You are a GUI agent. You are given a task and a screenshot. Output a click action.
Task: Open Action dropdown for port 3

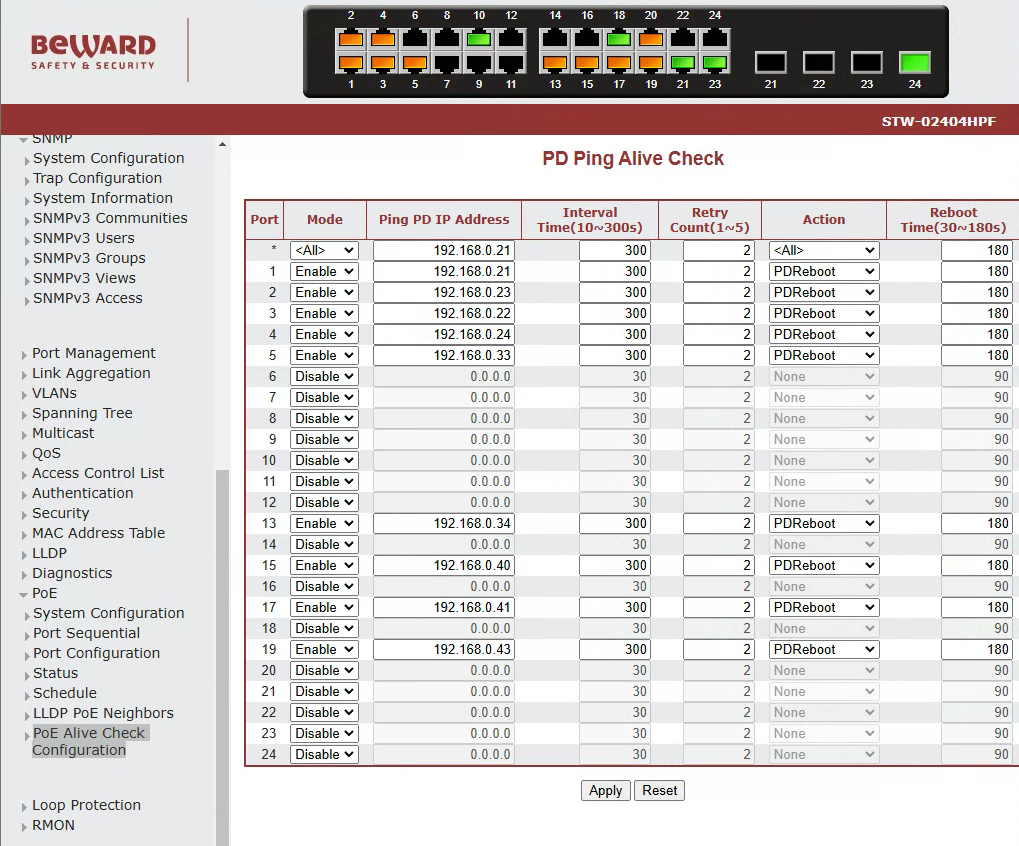(823, 313)
